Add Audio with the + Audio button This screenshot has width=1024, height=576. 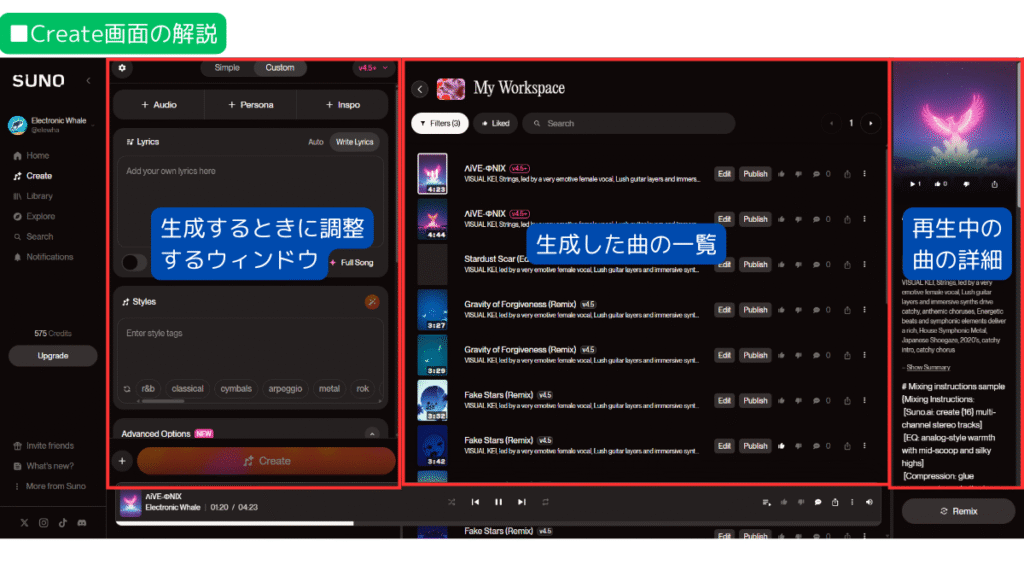click(159, 105)
